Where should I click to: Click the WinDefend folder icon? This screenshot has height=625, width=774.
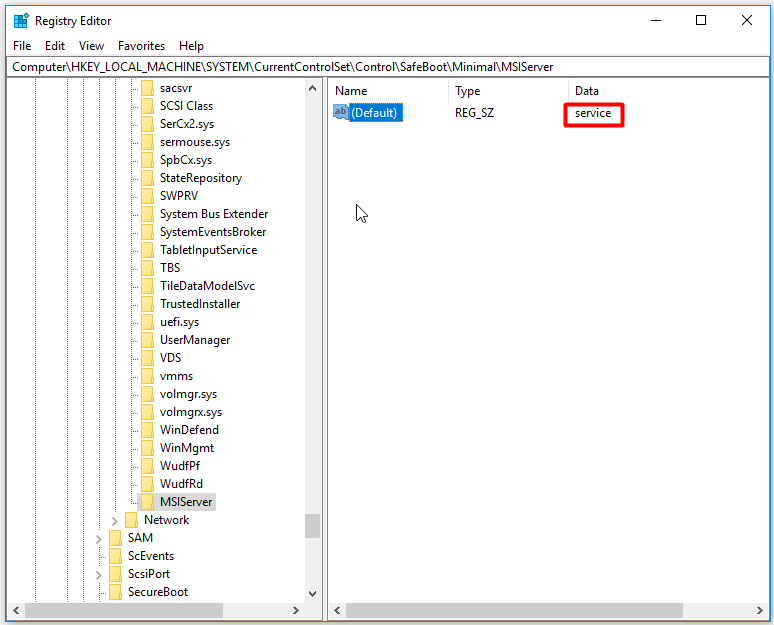147,430
